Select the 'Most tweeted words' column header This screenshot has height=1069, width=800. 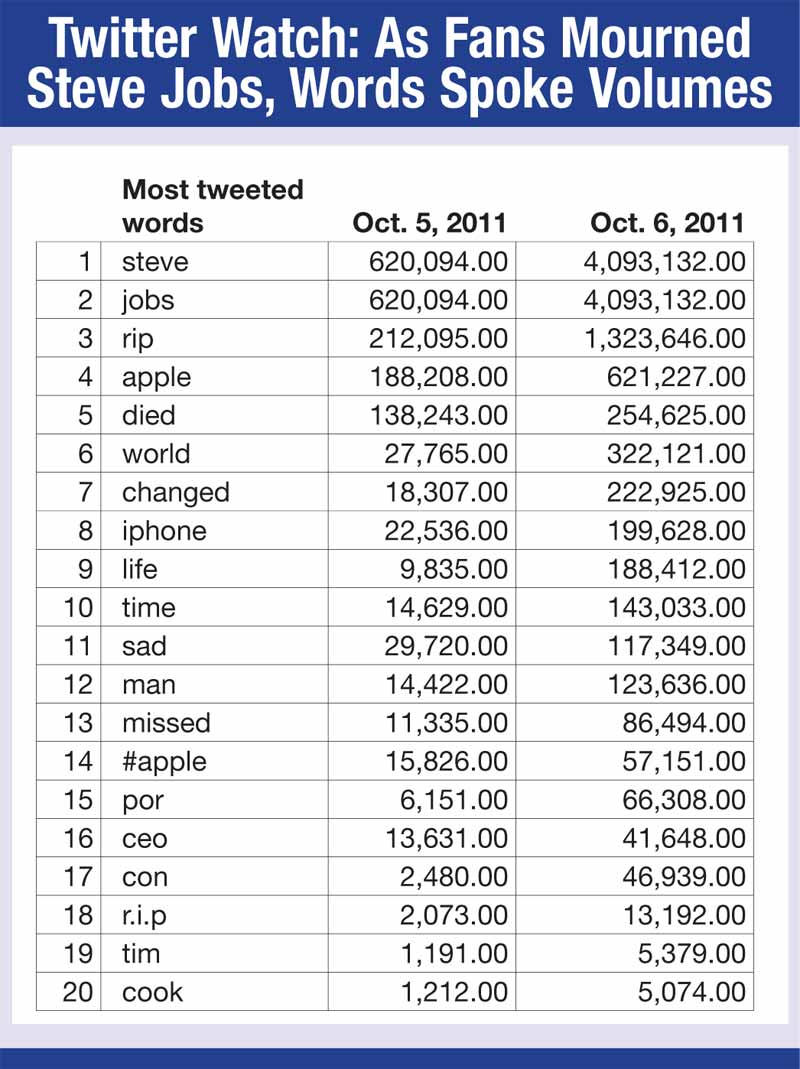tap(212, 205)
